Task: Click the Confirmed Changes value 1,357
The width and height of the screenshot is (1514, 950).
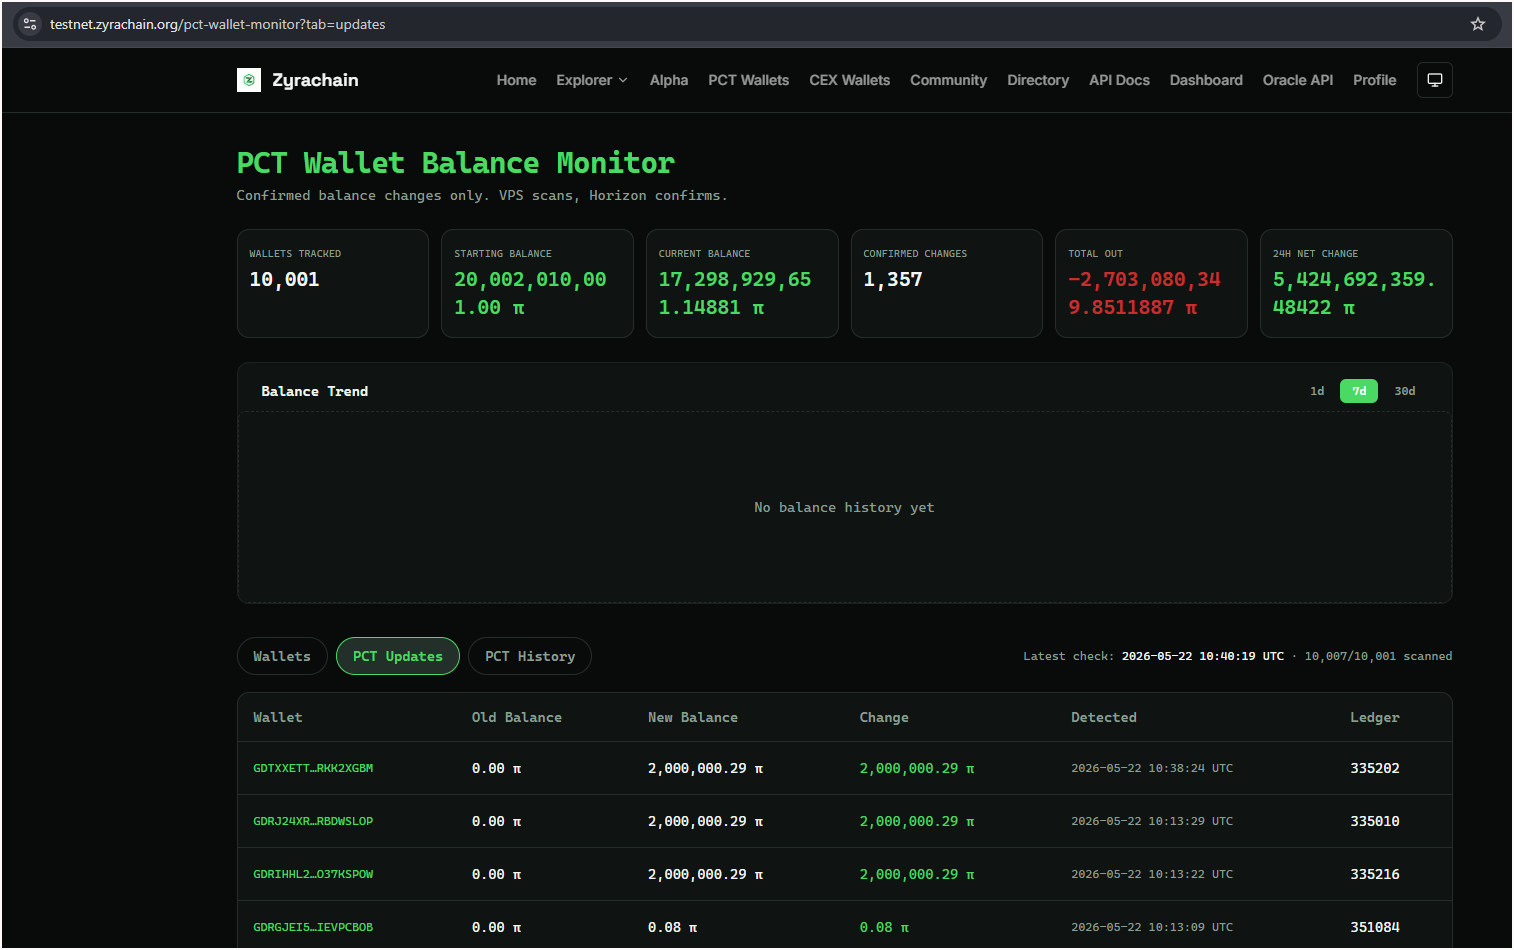Action: coord(893,280)
